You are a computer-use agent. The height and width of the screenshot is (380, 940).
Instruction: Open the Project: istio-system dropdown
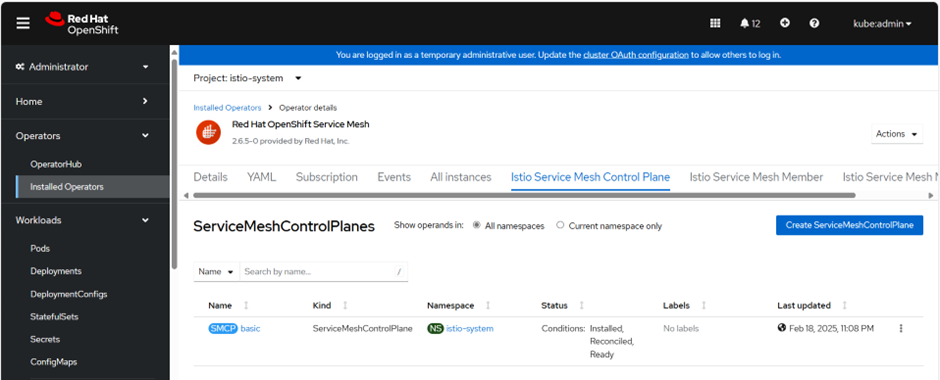pyautogui.click(x=248, y=78)
